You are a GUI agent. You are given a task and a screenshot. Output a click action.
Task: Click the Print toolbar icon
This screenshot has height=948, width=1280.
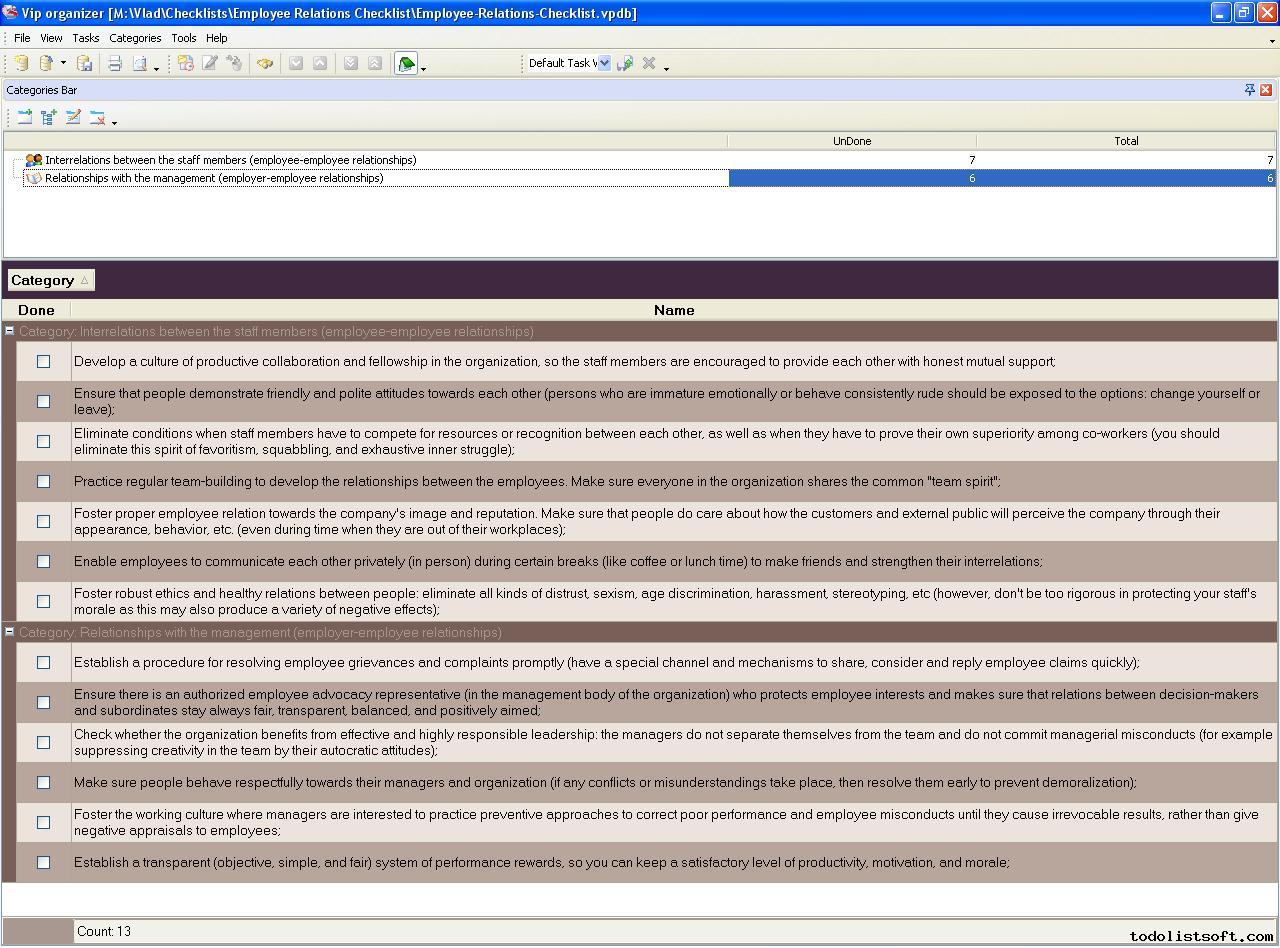115,64
